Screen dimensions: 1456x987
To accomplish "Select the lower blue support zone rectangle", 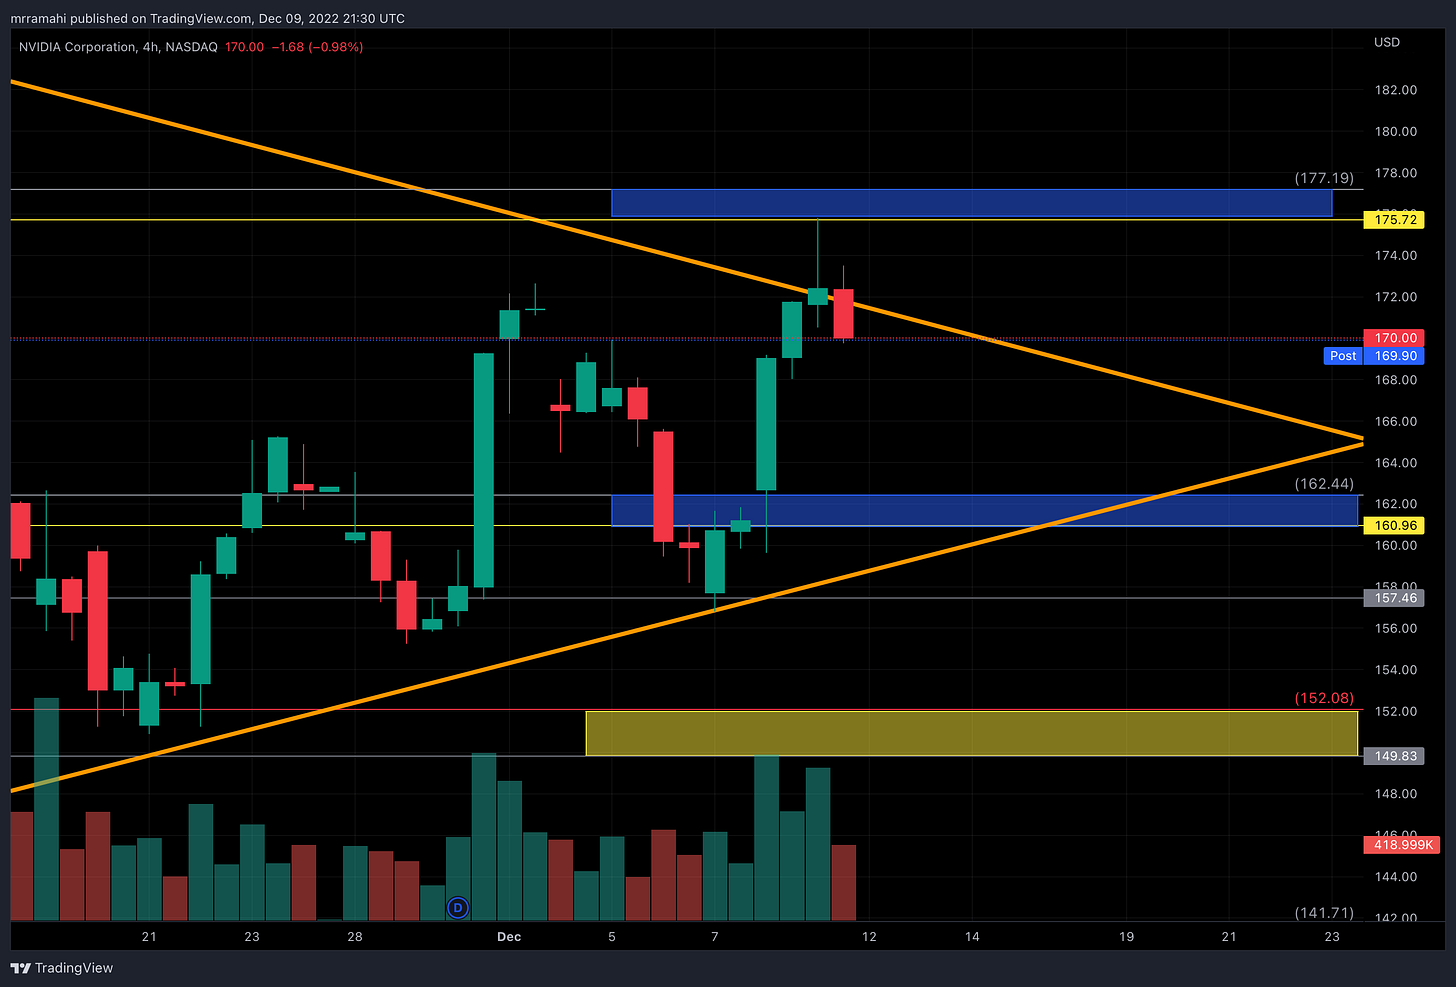I will tap(984, 510).
